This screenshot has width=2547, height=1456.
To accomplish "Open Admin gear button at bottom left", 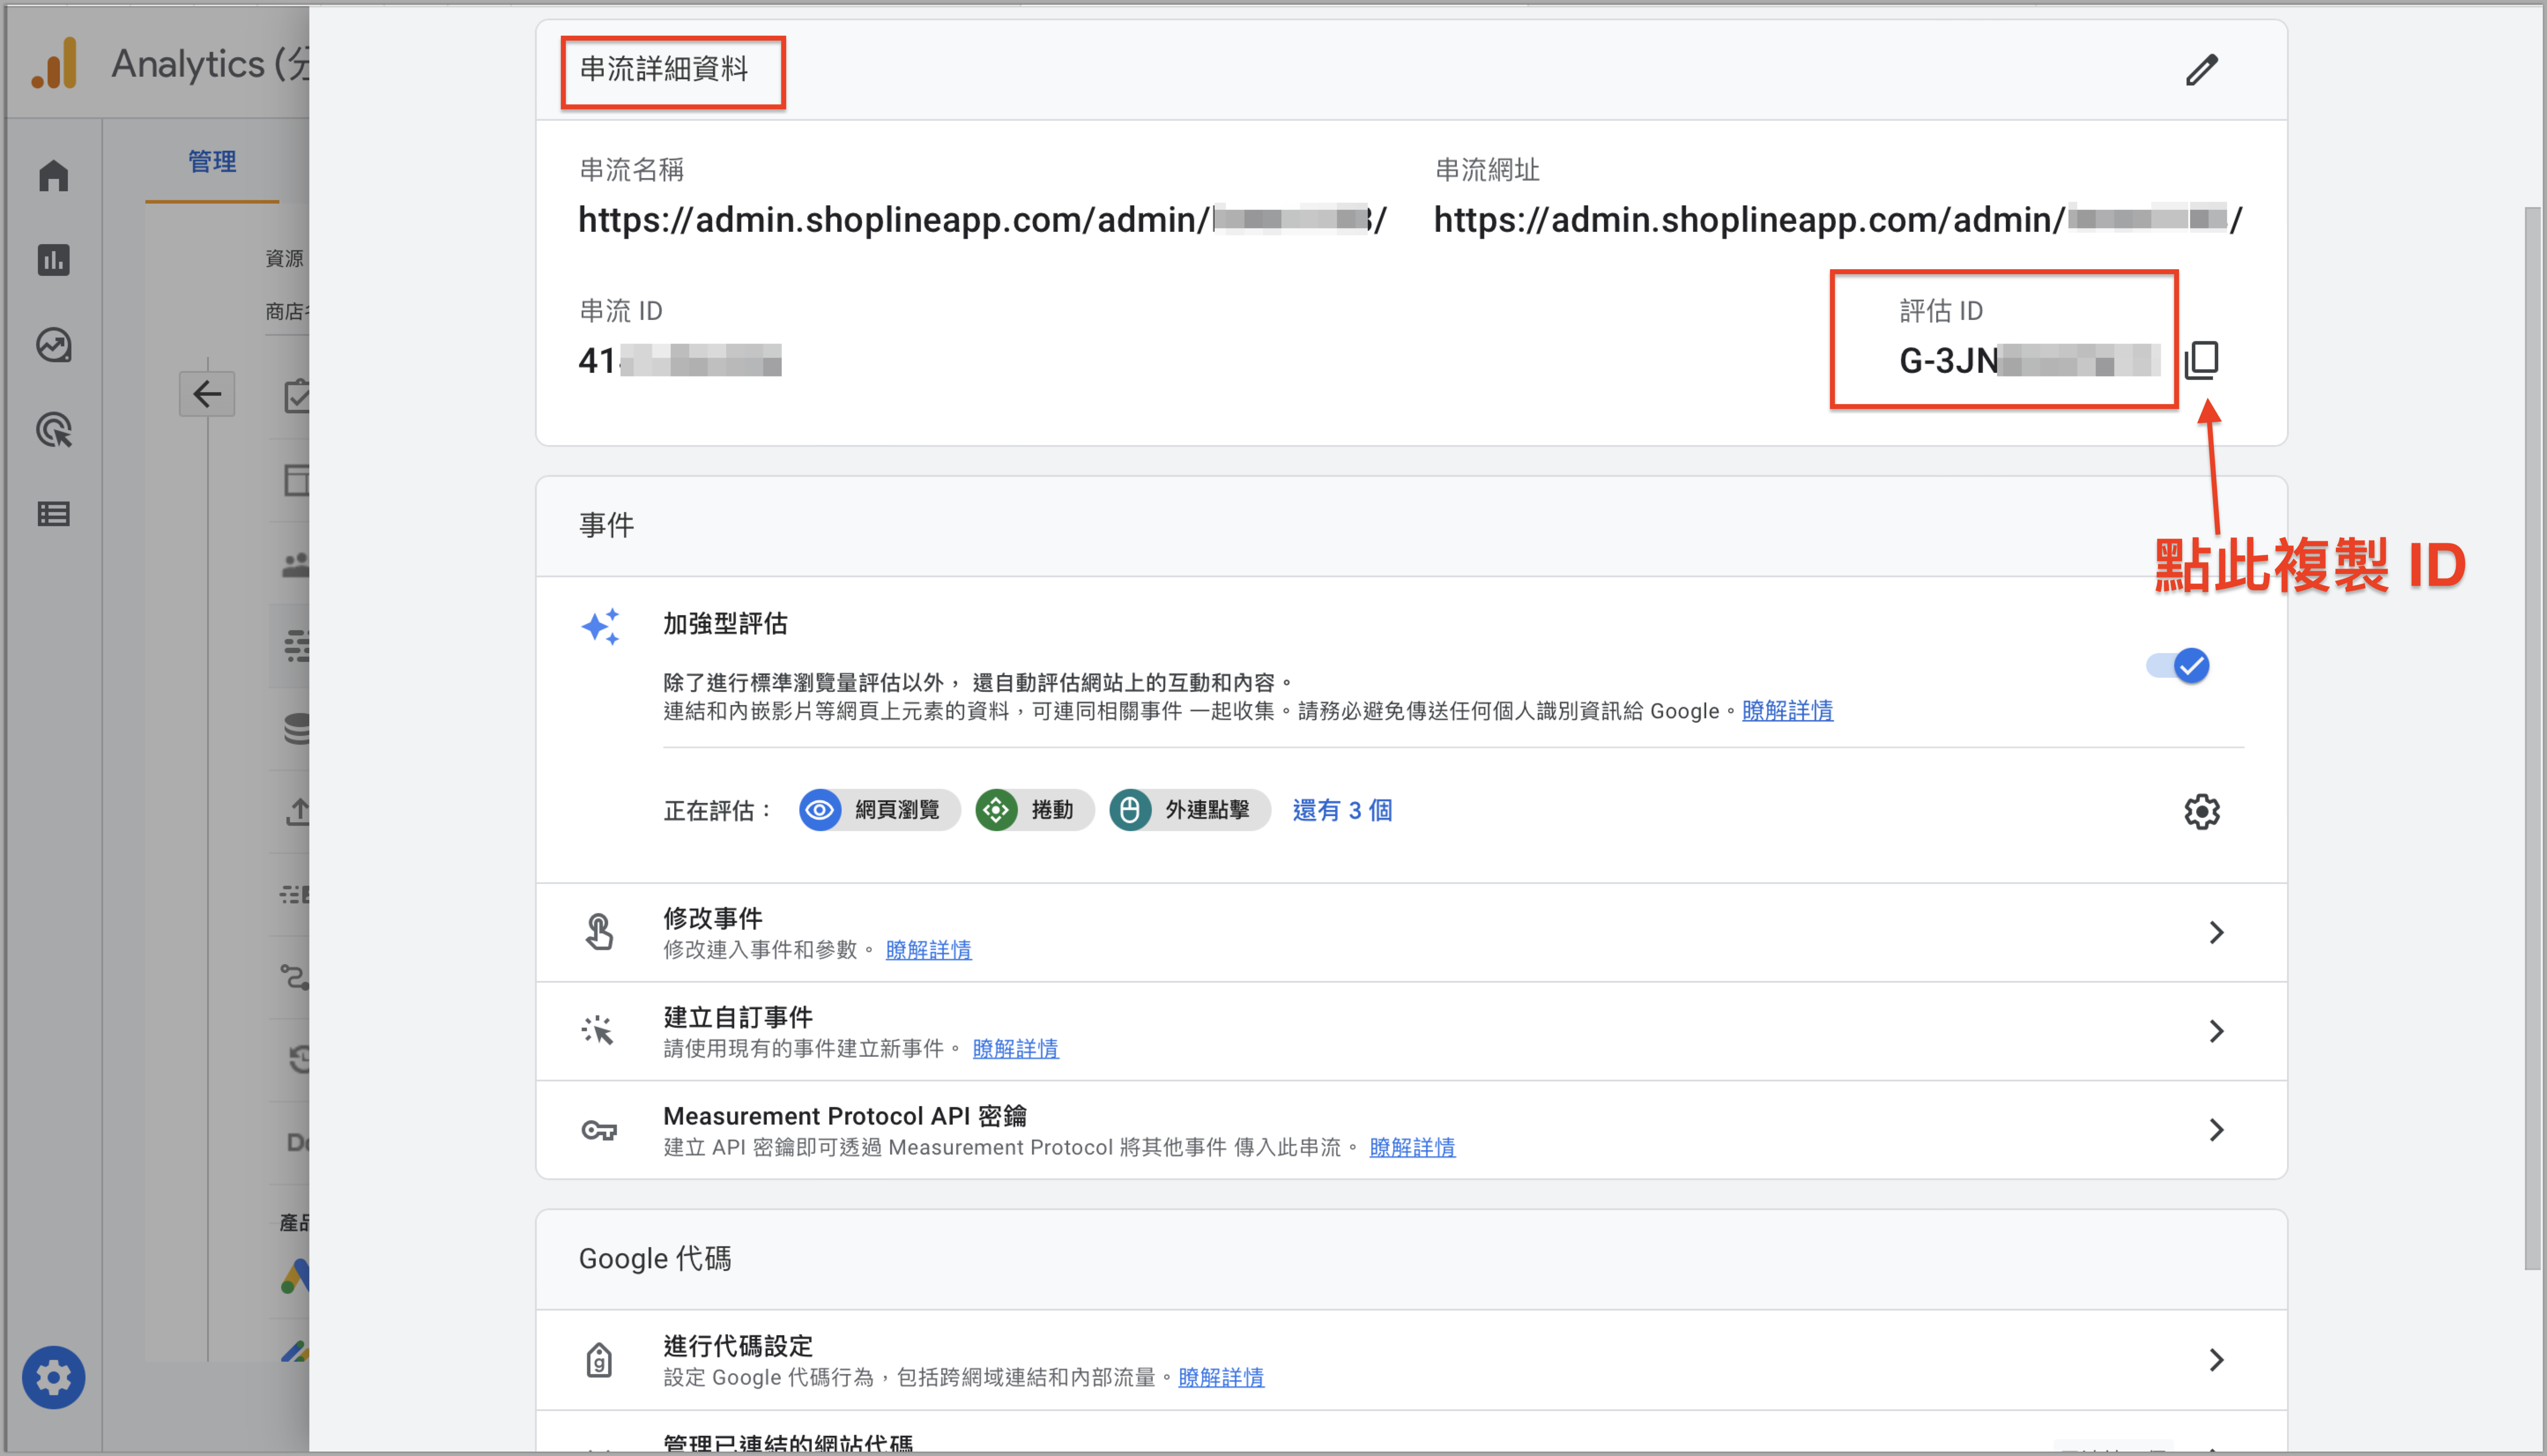I will pyautogui.click(x=54, y=1378).
